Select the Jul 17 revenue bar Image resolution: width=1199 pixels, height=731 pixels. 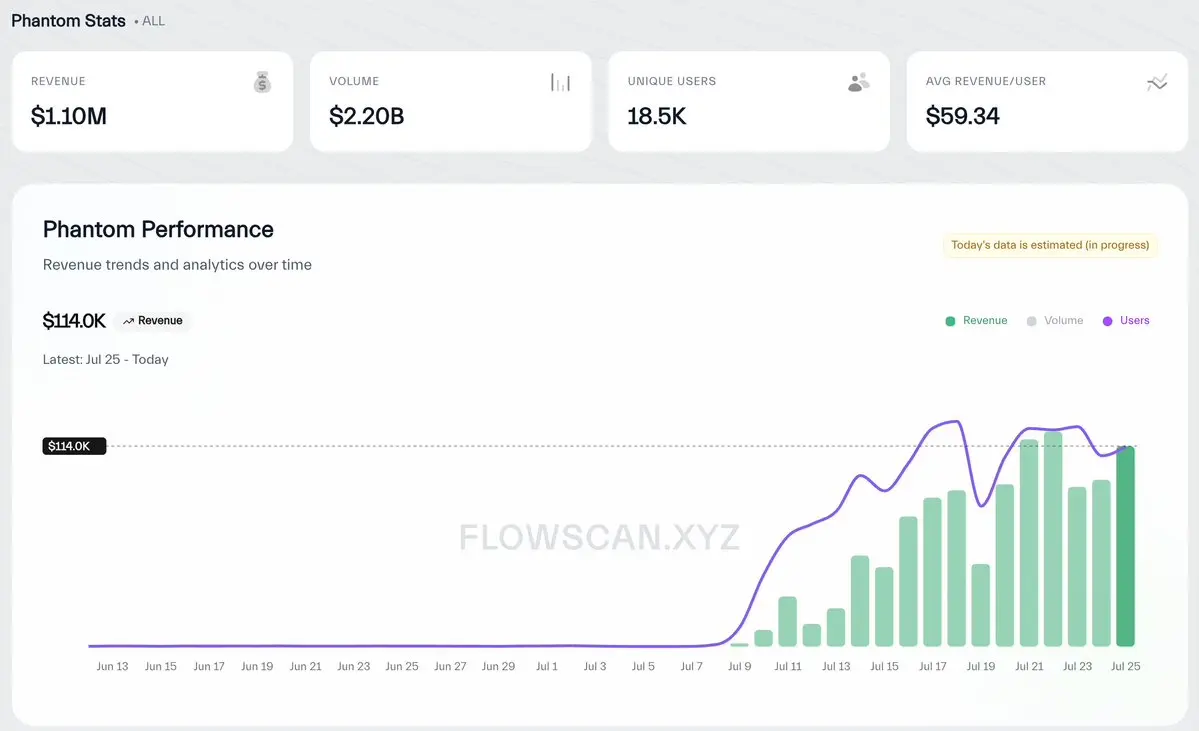coord(932,572)
